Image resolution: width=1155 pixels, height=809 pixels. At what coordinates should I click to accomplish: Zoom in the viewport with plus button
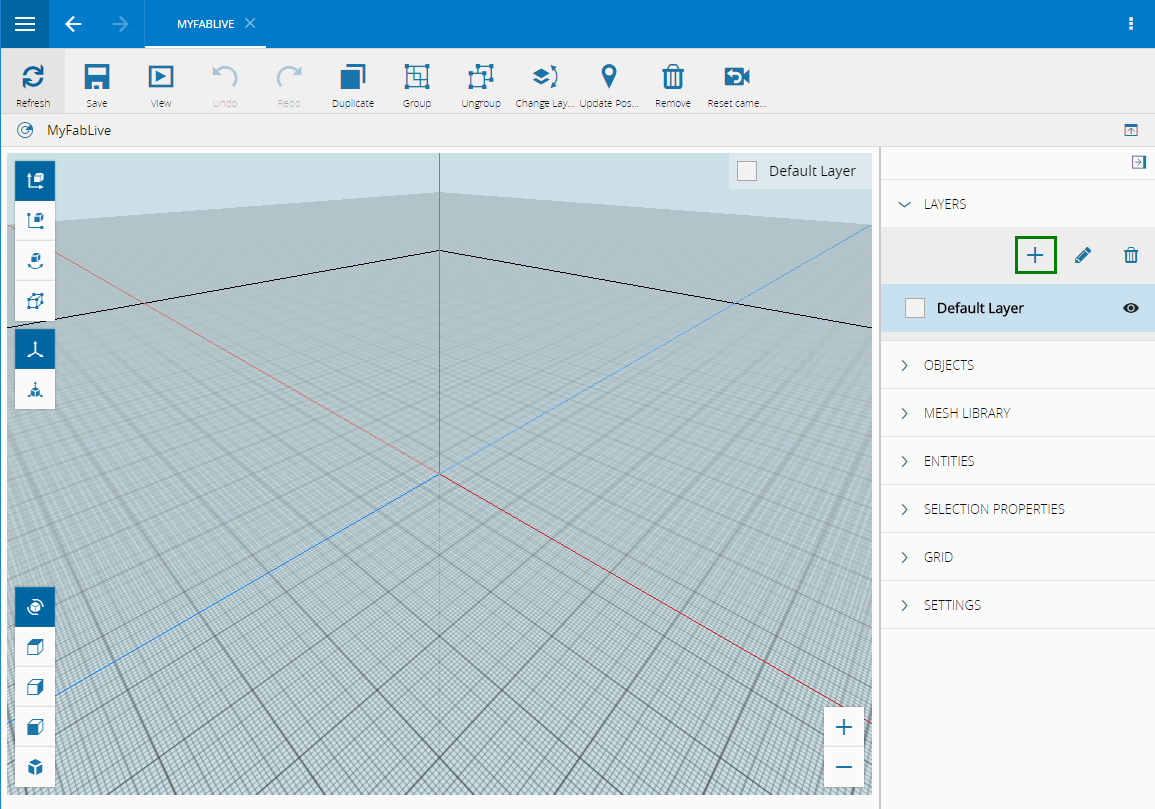click(843, 727)
